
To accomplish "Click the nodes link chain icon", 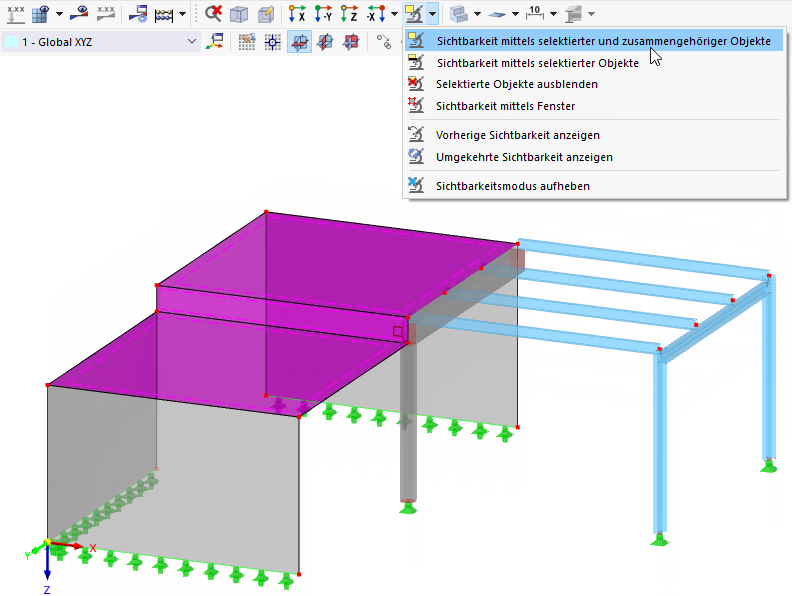I will [384, 42].
